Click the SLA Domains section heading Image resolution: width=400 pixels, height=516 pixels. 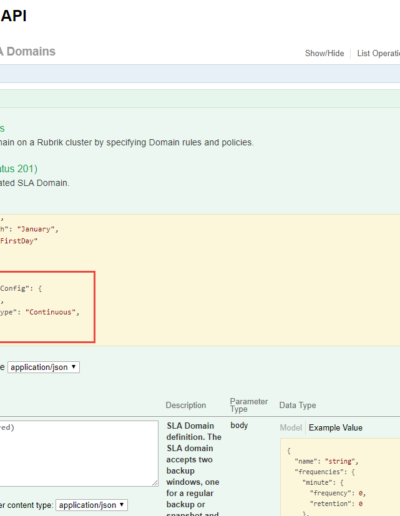coord(28,52)
